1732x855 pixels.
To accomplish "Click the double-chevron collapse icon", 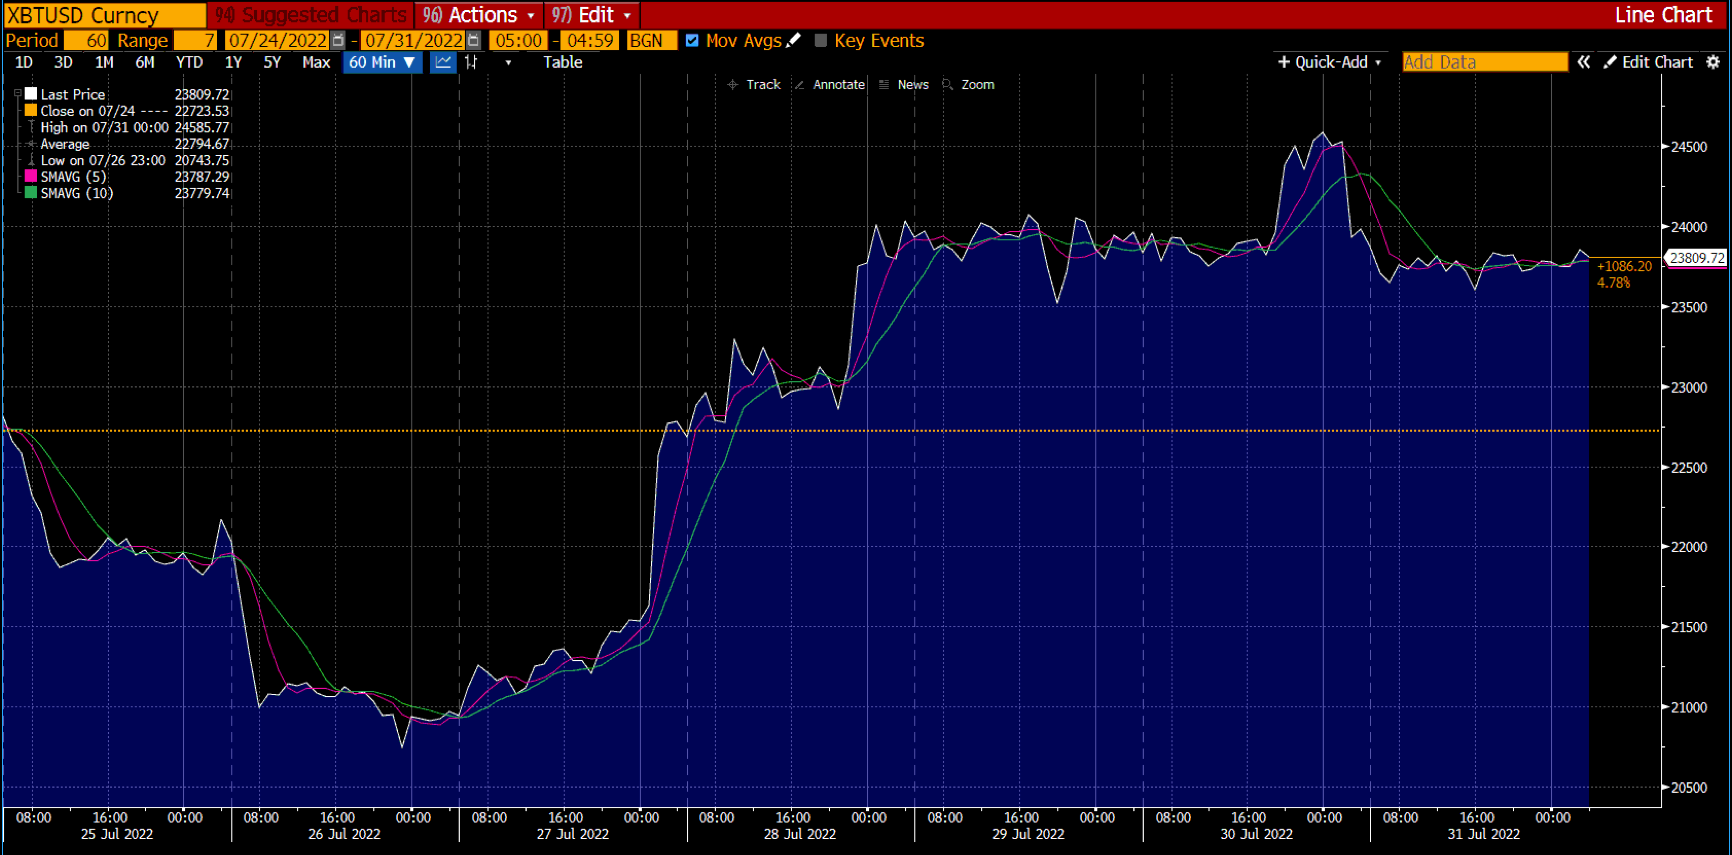I will 1584,62.
